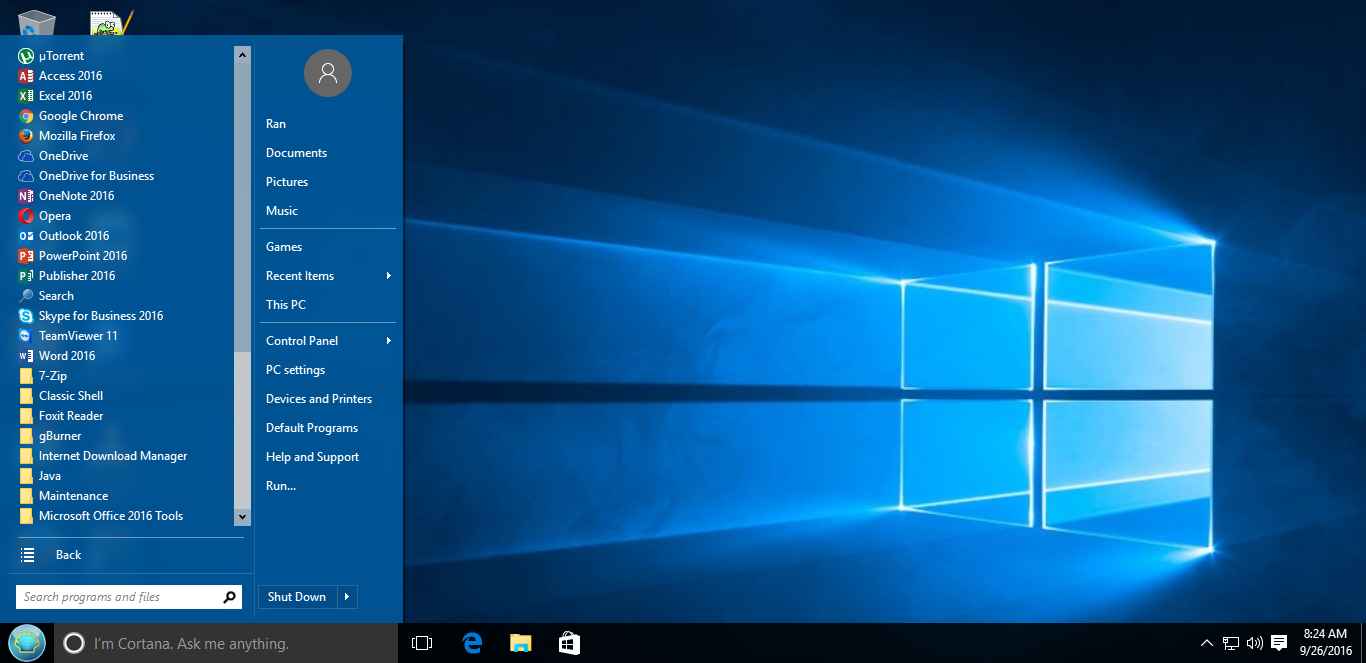The width and height of the screenshot is (1366, 663).
Task: Click the Shut Down button
Action: tap(297, 597)
